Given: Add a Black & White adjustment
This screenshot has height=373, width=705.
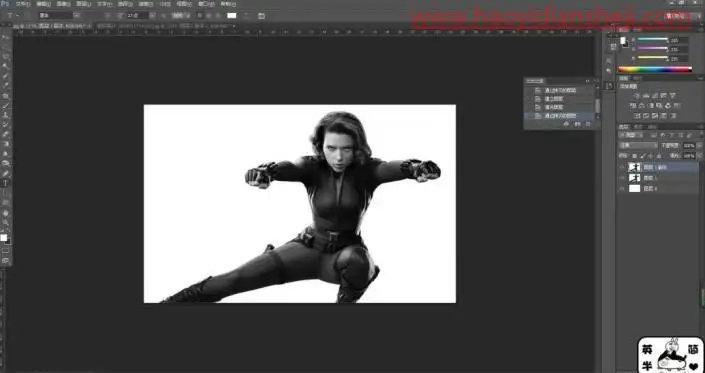Looking at the screenshot, I should [651, 106].
